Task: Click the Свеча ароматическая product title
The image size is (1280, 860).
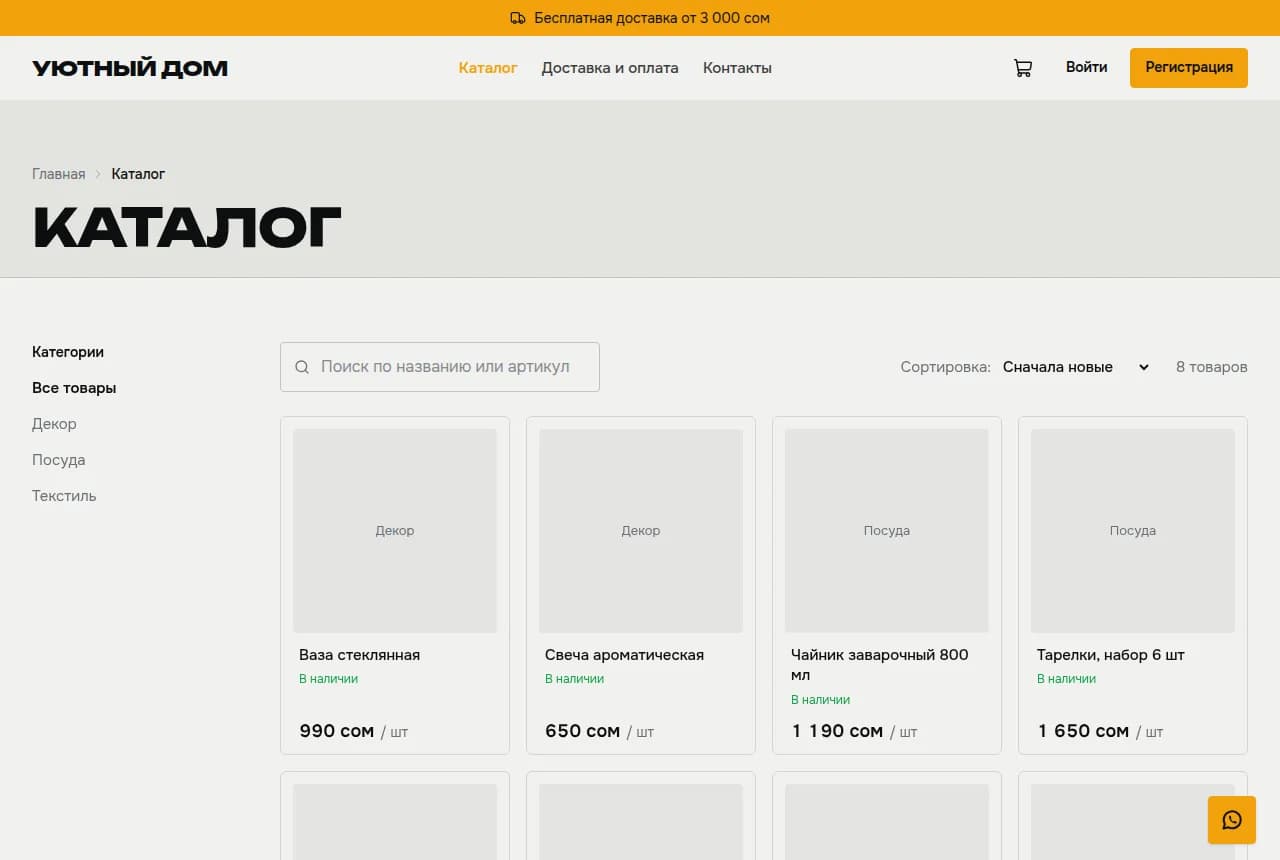Action: (x=624, y=655)
